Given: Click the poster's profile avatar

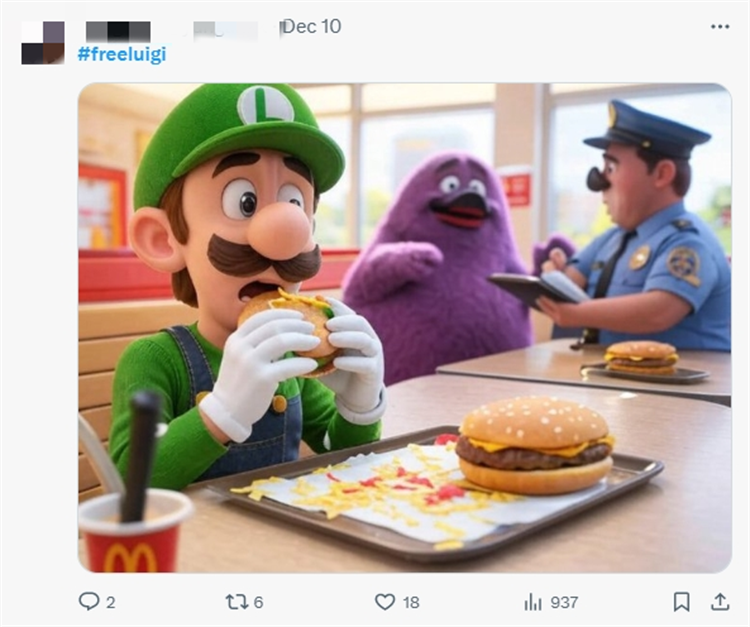Looking at the screenshot, I should pos(42,41).
